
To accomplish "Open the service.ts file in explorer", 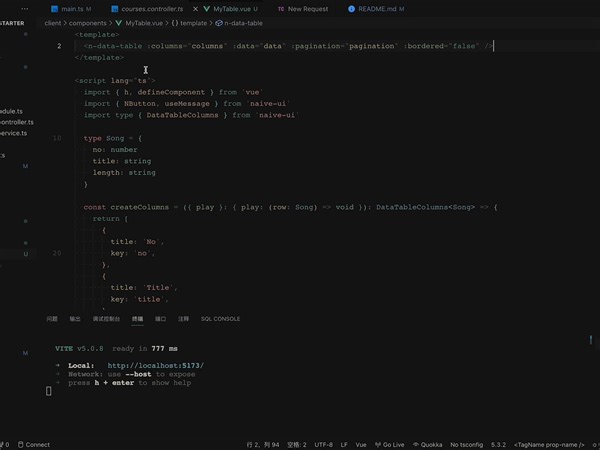I will pyautogui.click(x=13, y=133).
